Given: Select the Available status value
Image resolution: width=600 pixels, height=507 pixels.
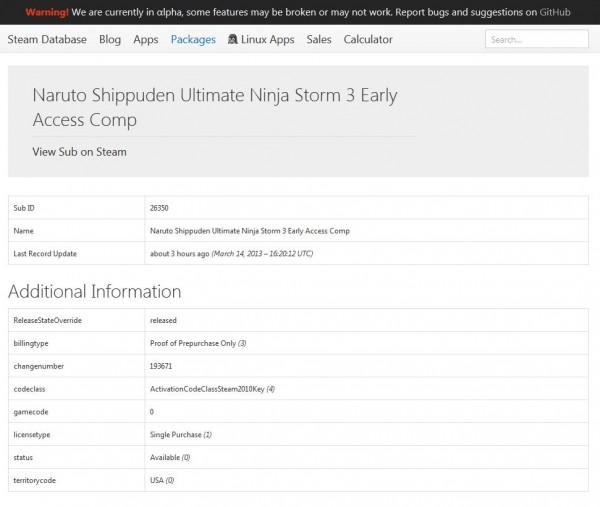Looking at the screenshot, I should (x=170, y=458).
